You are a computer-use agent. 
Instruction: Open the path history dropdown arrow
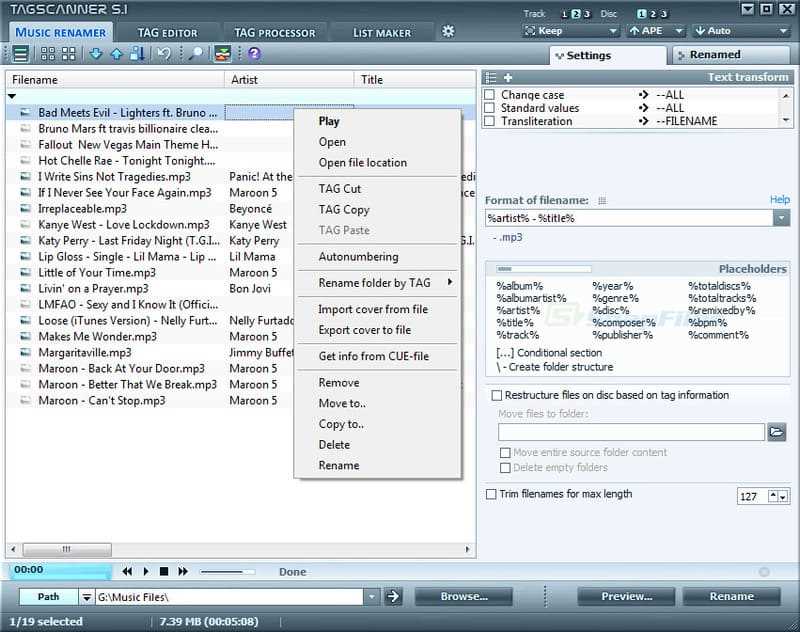coord(371,596)
